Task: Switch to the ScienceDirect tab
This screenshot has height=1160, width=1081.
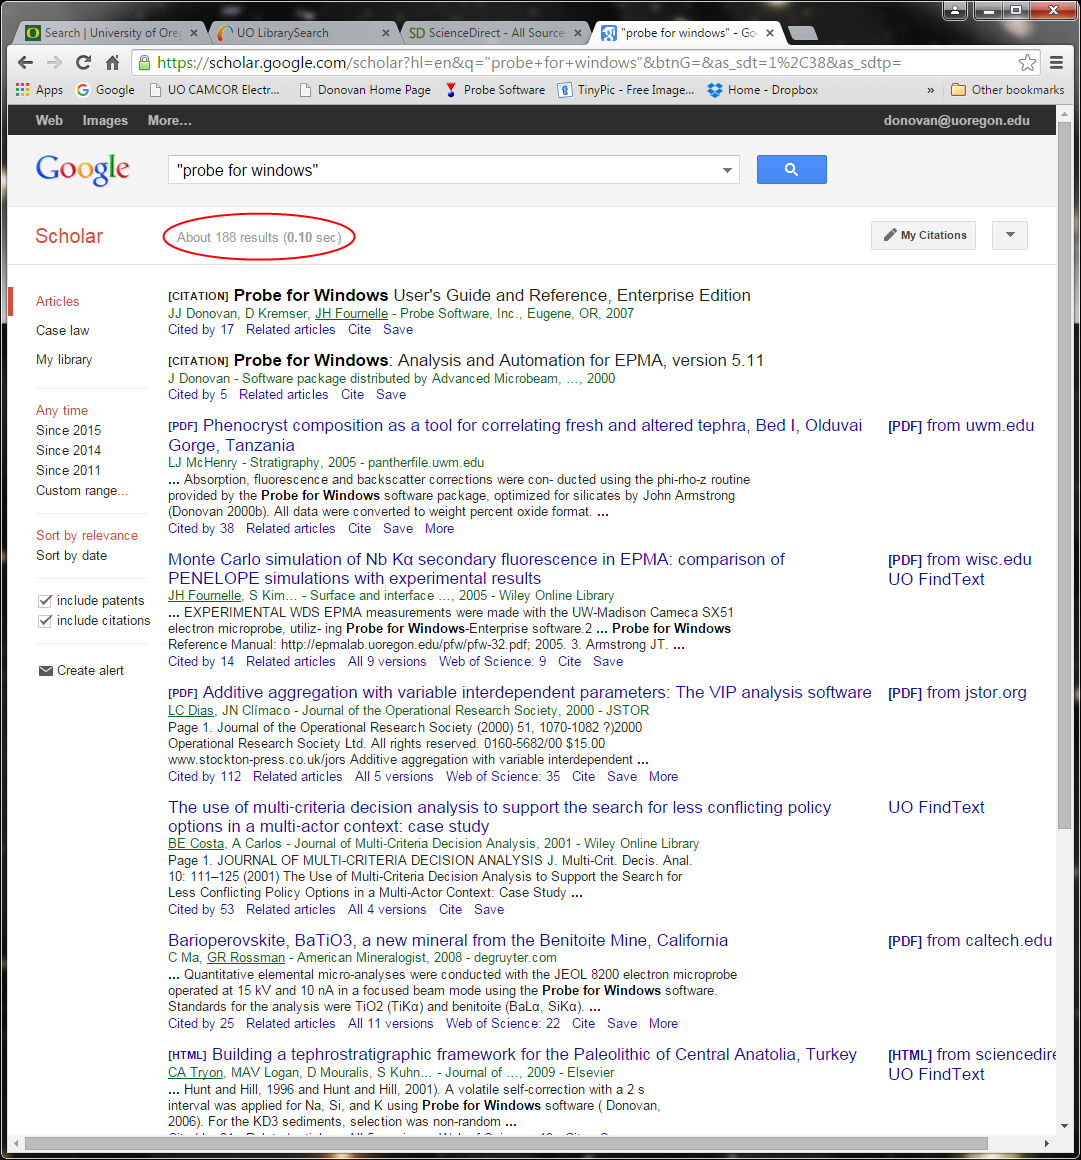Action: point(495,33)
